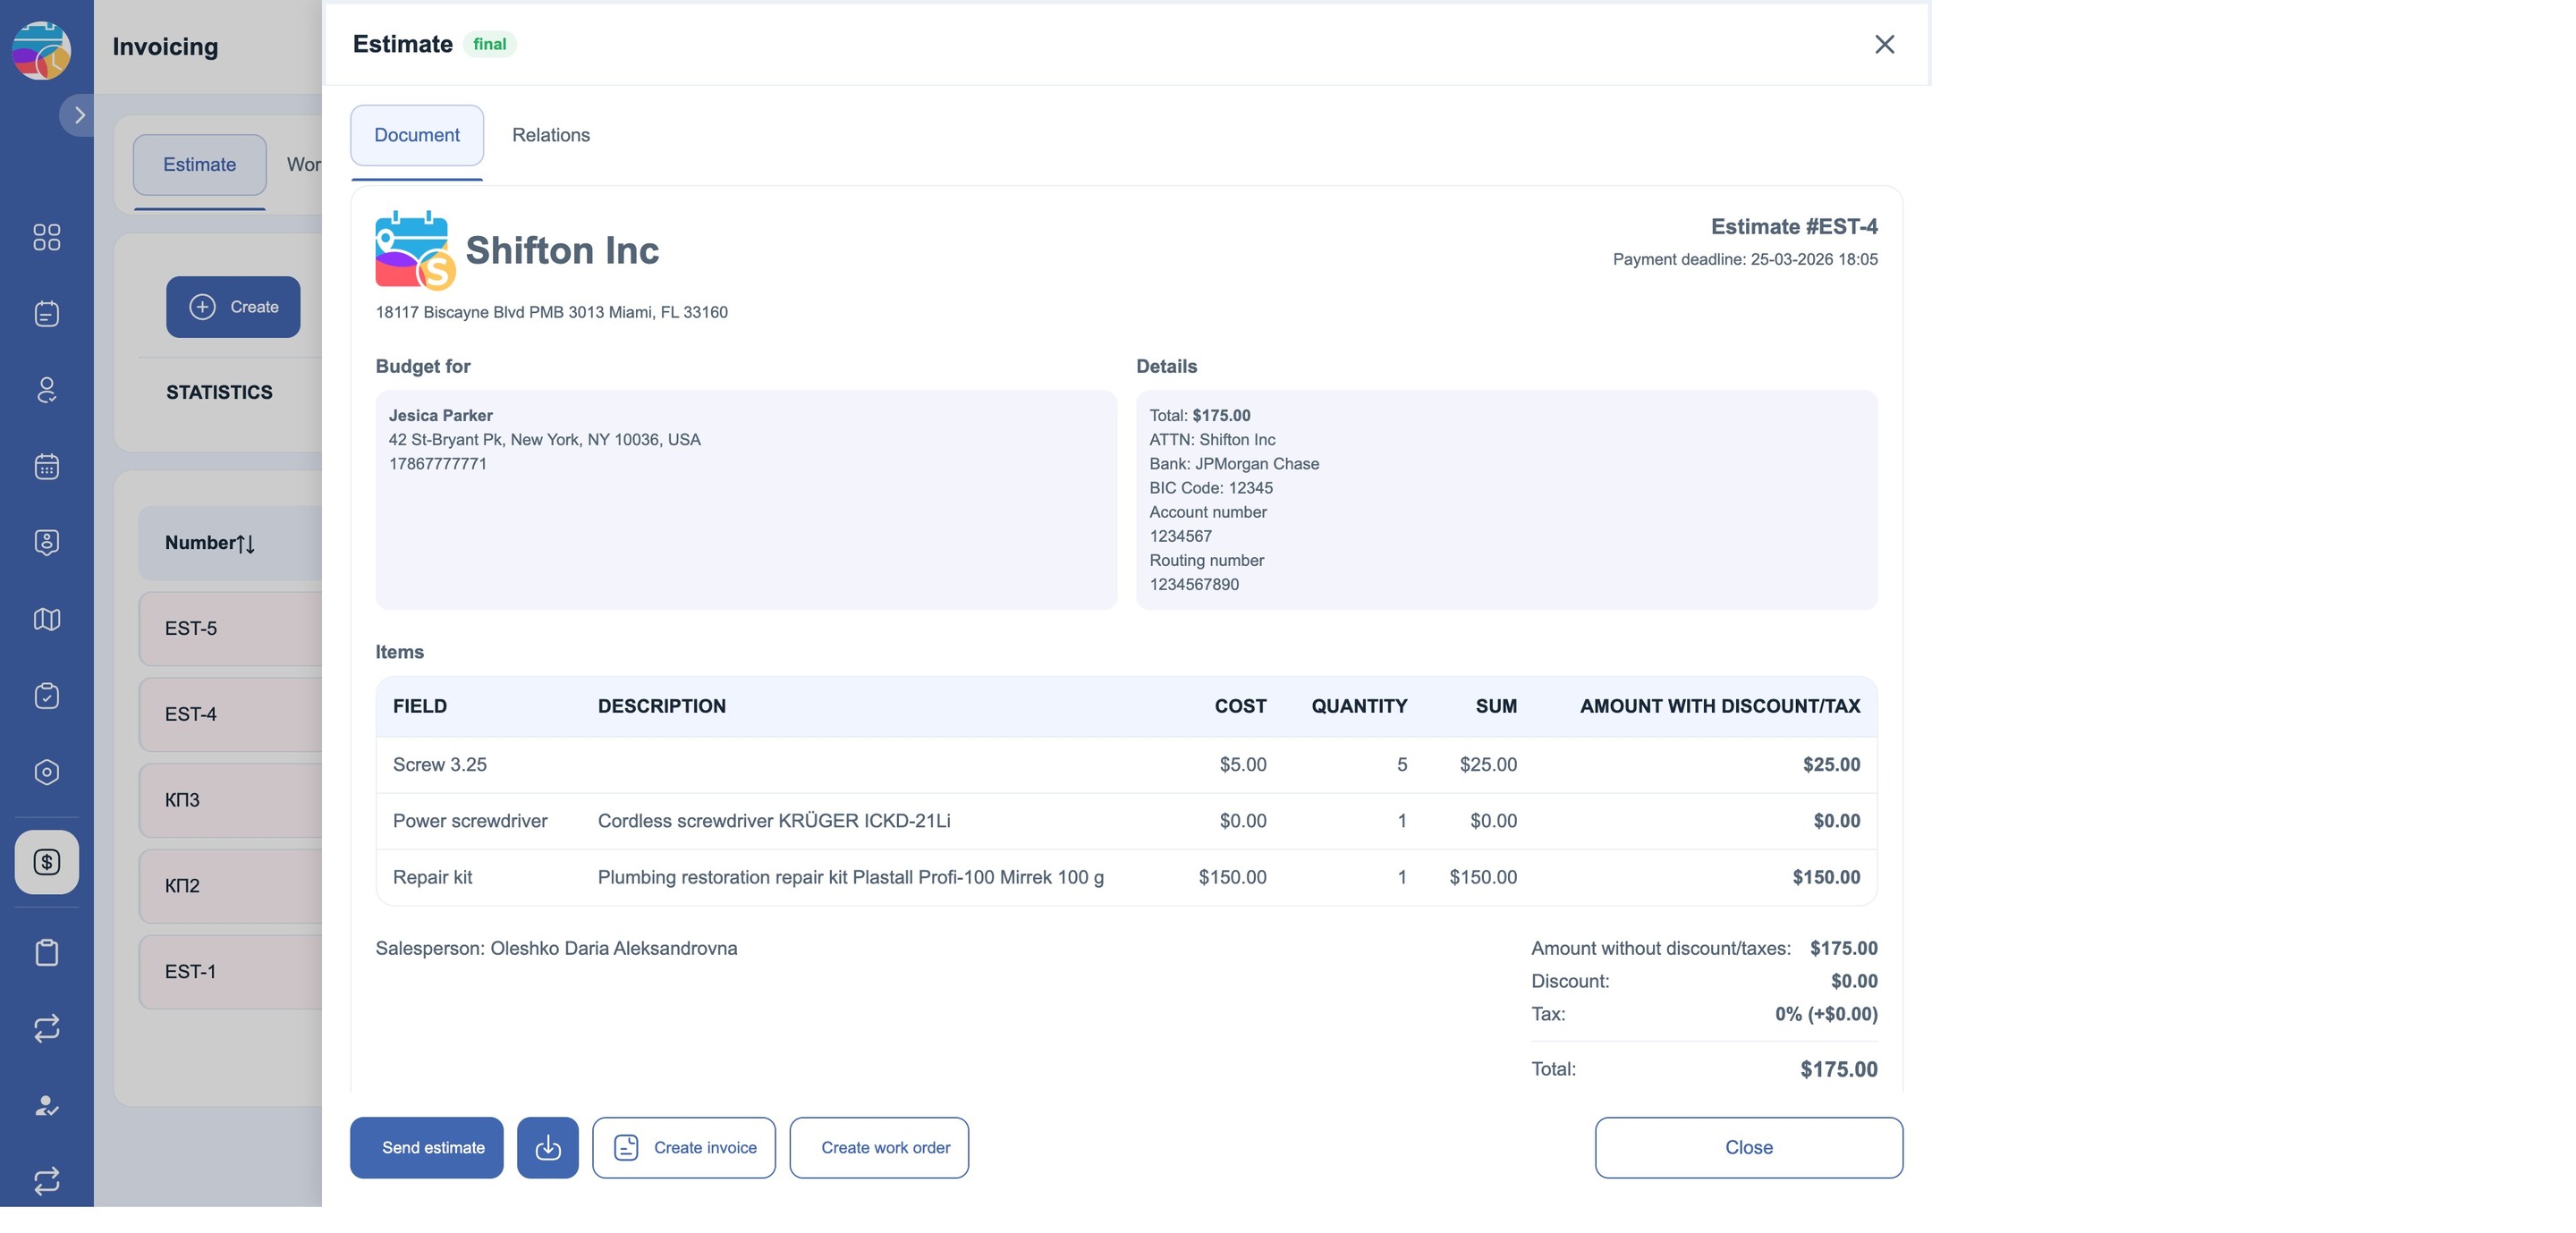Open the person icon in the sidebar

pos(47,390)
